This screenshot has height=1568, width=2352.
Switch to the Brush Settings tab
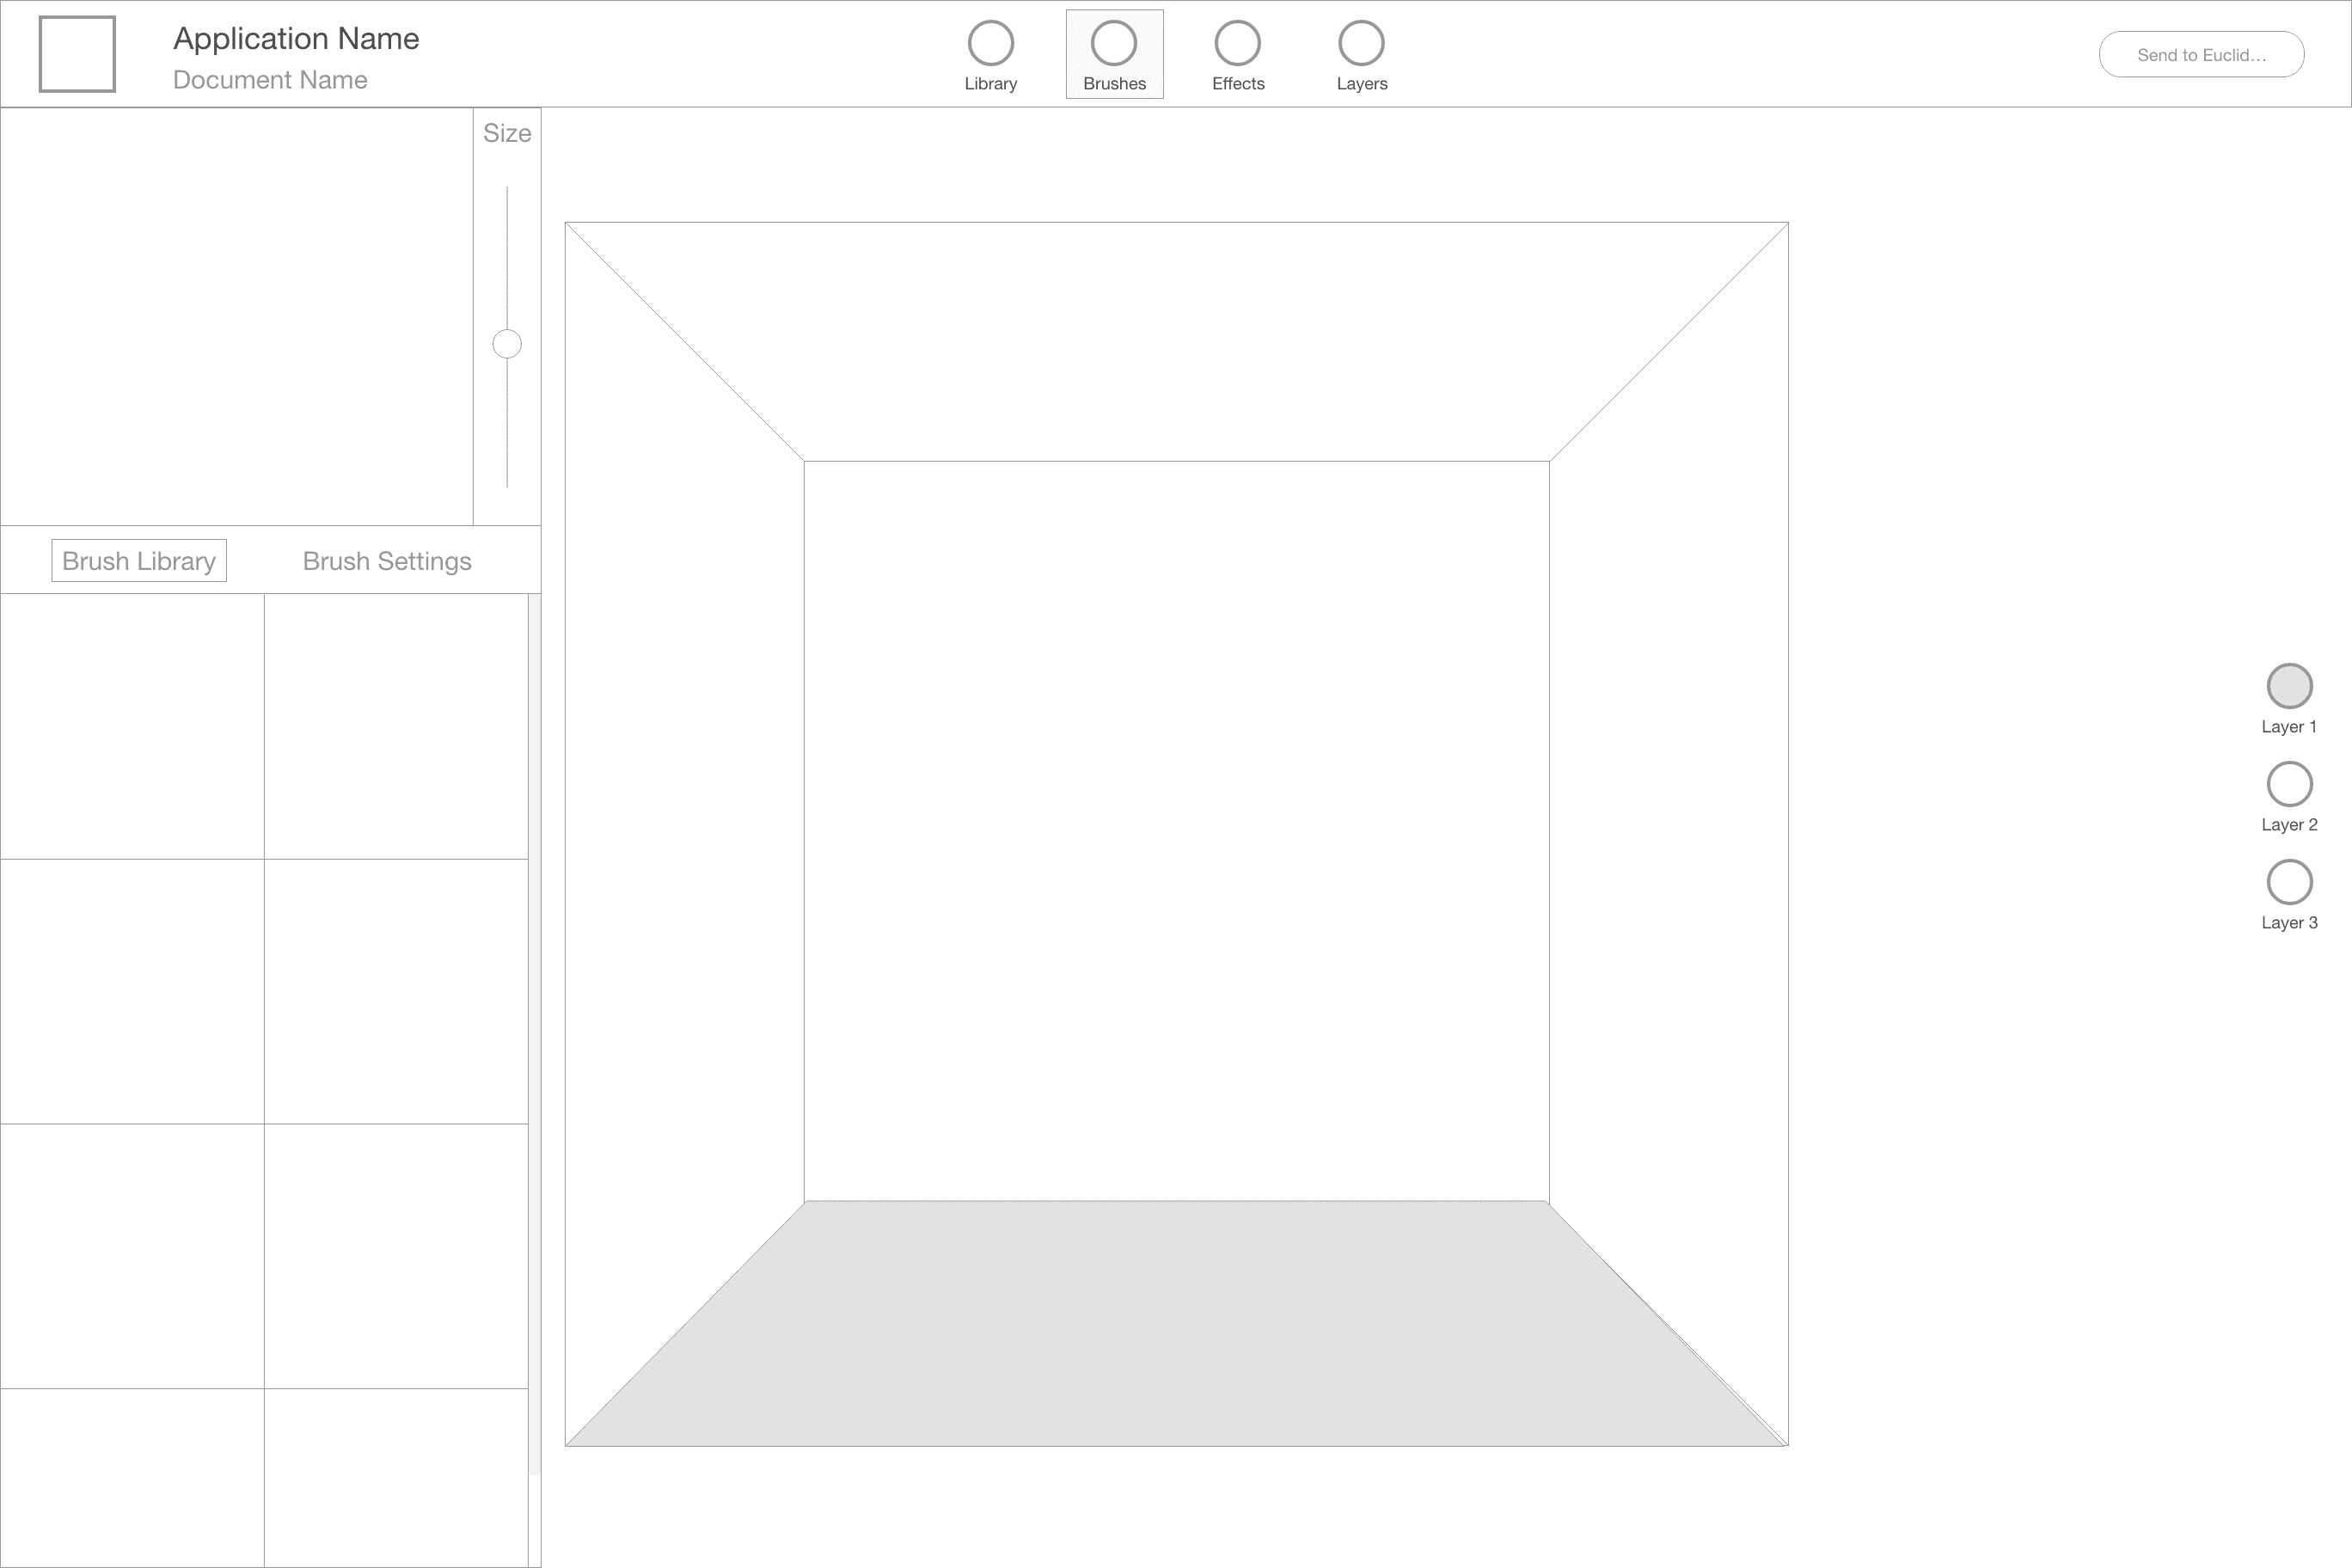tap(387, 561)
